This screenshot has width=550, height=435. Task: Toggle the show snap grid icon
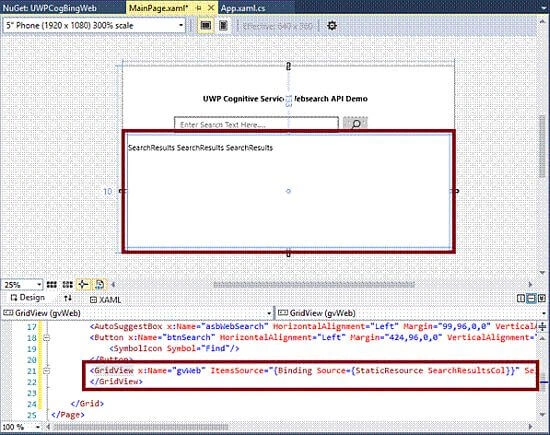coord(52,285)
